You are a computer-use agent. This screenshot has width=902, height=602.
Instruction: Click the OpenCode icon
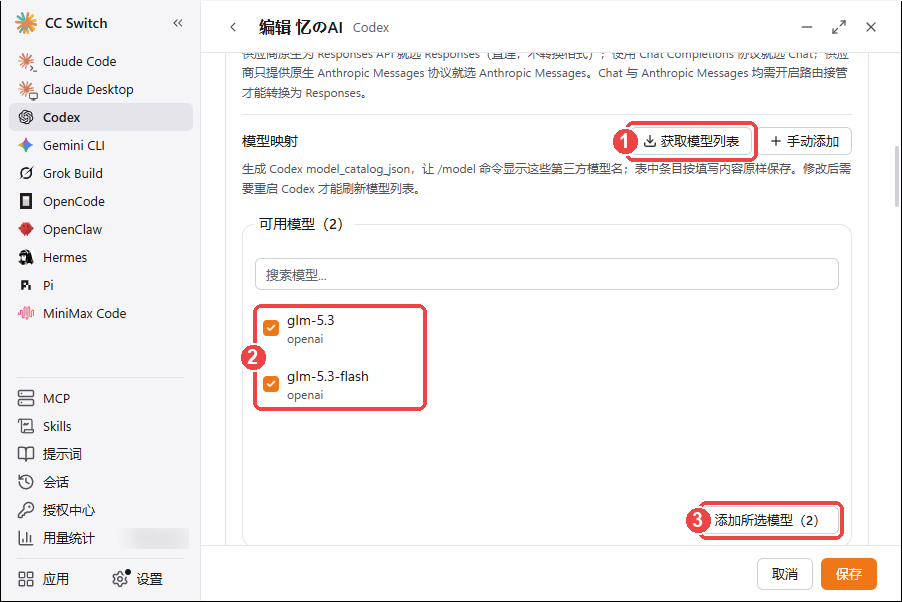tap(26, 201)
